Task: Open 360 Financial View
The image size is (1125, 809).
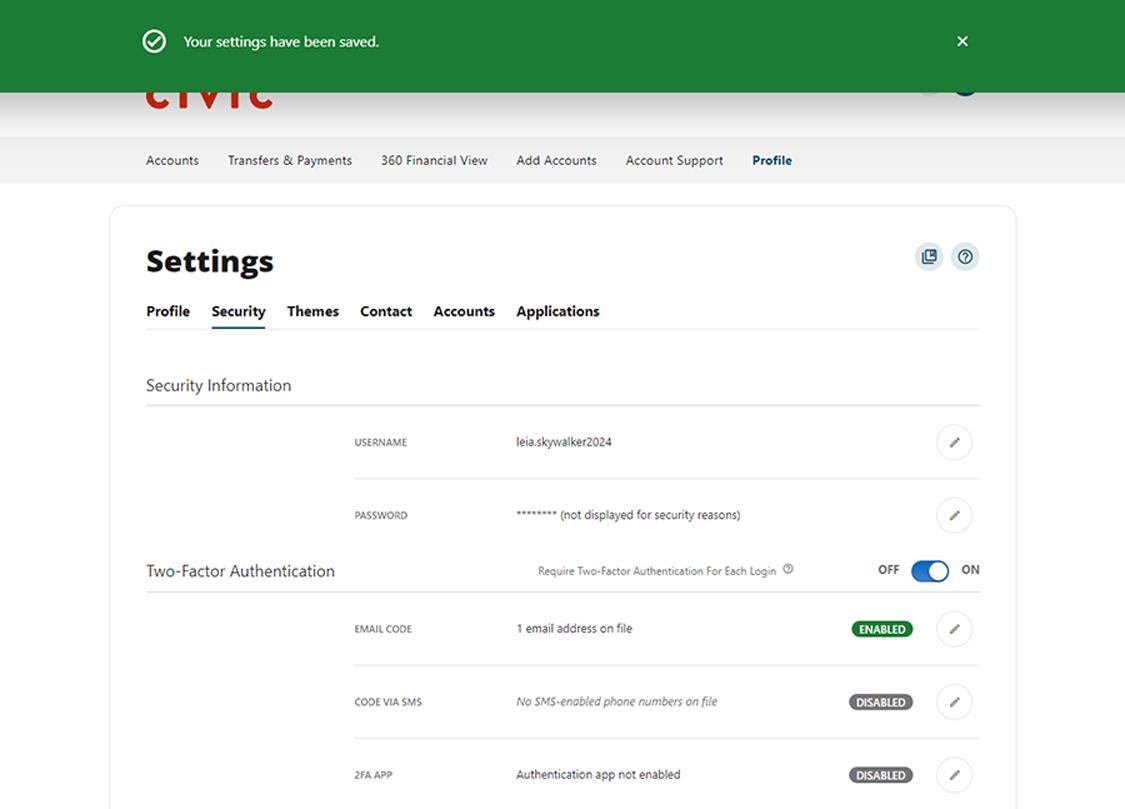Action: 434,161
